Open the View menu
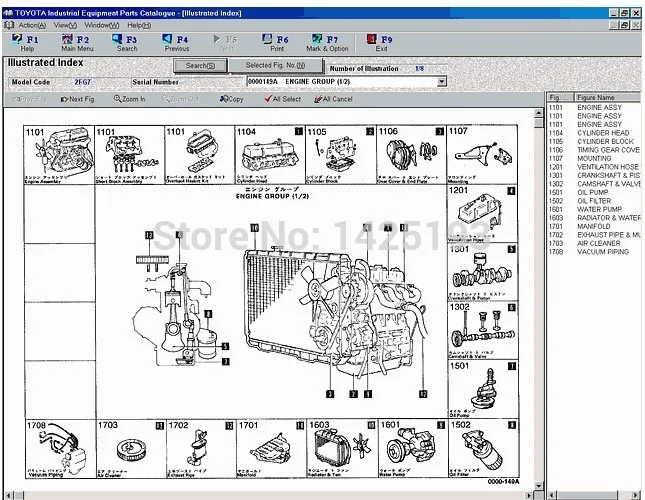 (65, 25)
